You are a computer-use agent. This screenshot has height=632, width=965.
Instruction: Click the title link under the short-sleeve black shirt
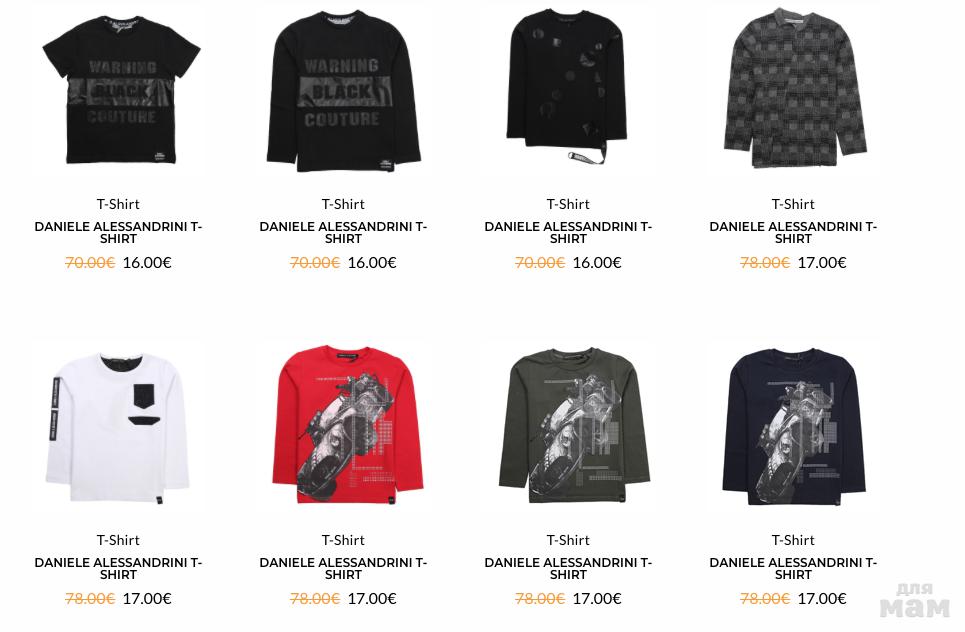(x=118, y=233)
